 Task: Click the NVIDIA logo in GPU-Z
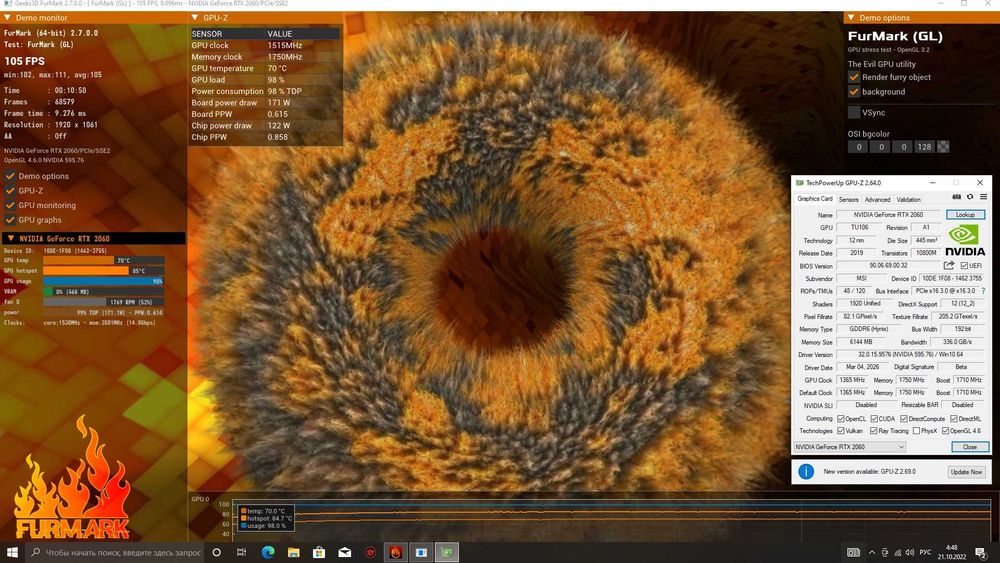coord(964,240)
